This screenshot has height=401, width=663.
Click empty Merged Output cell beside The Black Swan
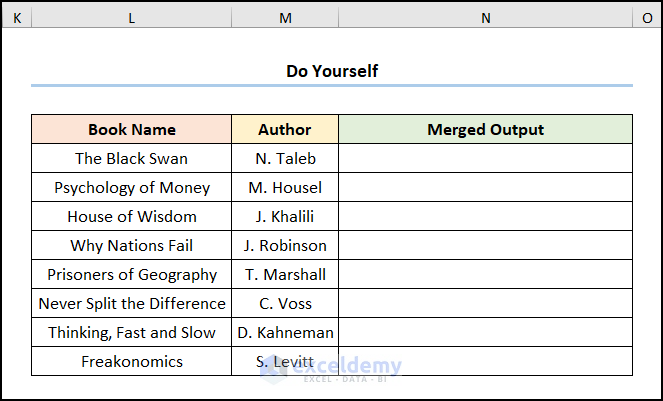pyautogui.click(x=485, y=158)
